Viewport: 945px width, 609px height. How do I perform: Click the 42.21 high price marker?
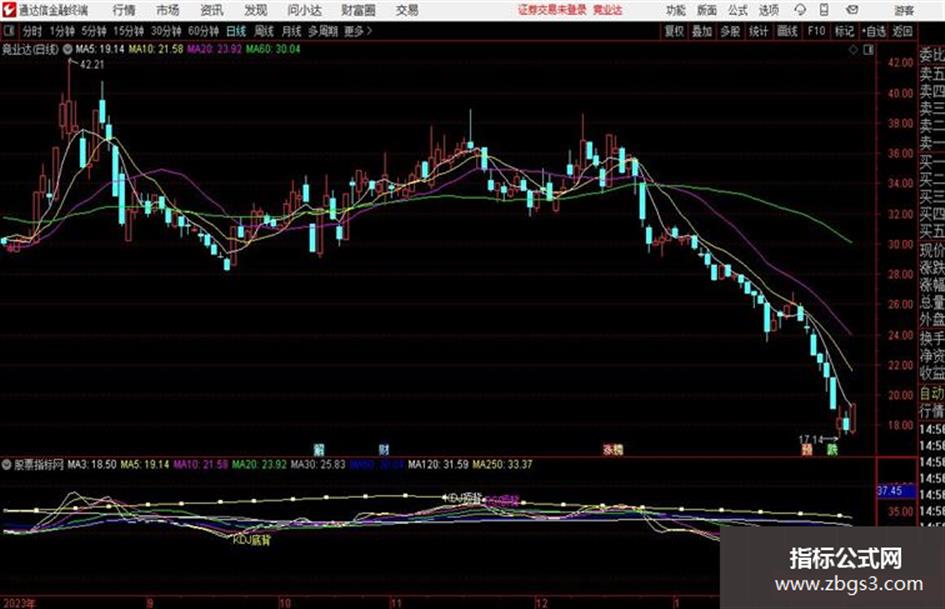[92, 65]
